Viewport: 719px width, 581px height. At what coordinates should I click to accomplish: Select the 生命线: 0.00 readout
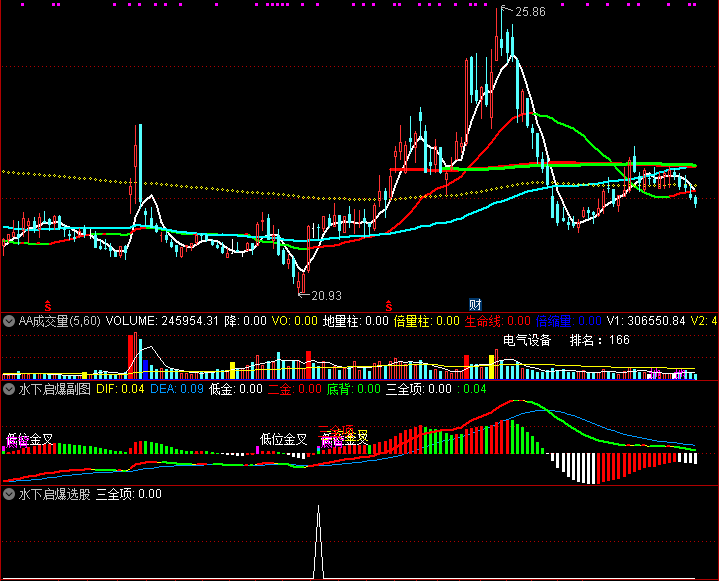pos(498,321)
